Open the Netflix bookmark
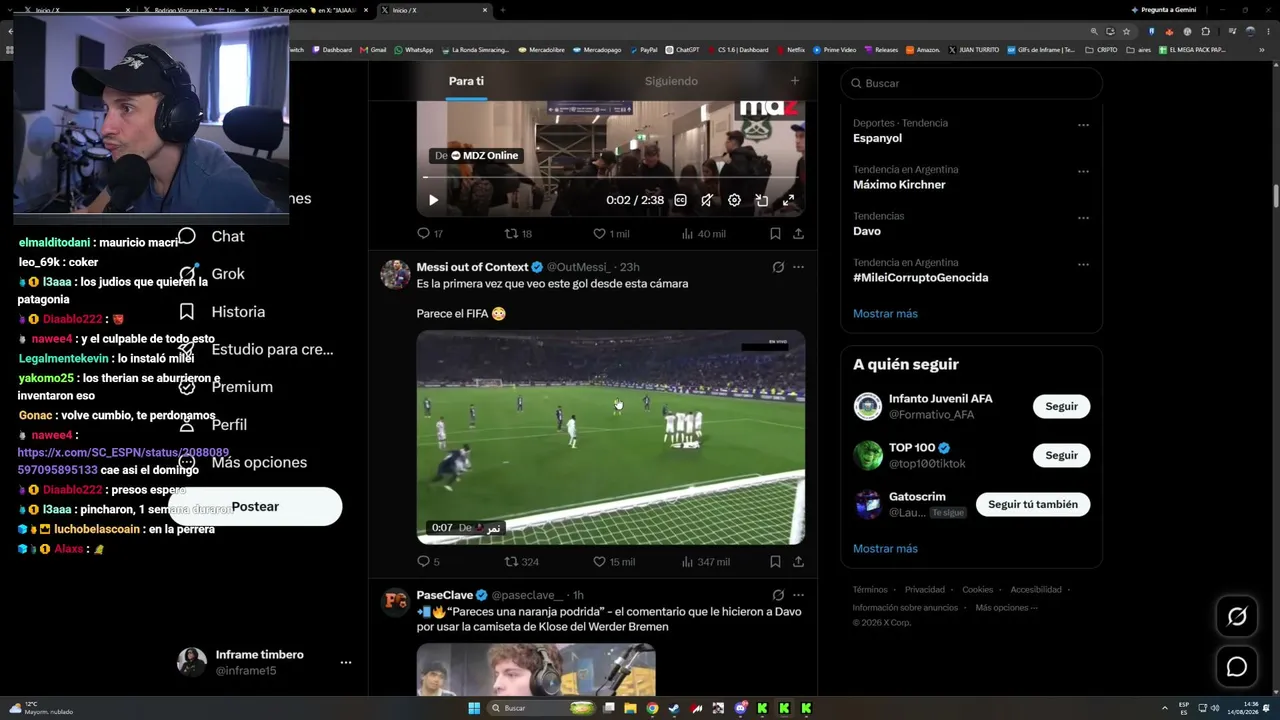1280x720 pixels. point(790,50)
